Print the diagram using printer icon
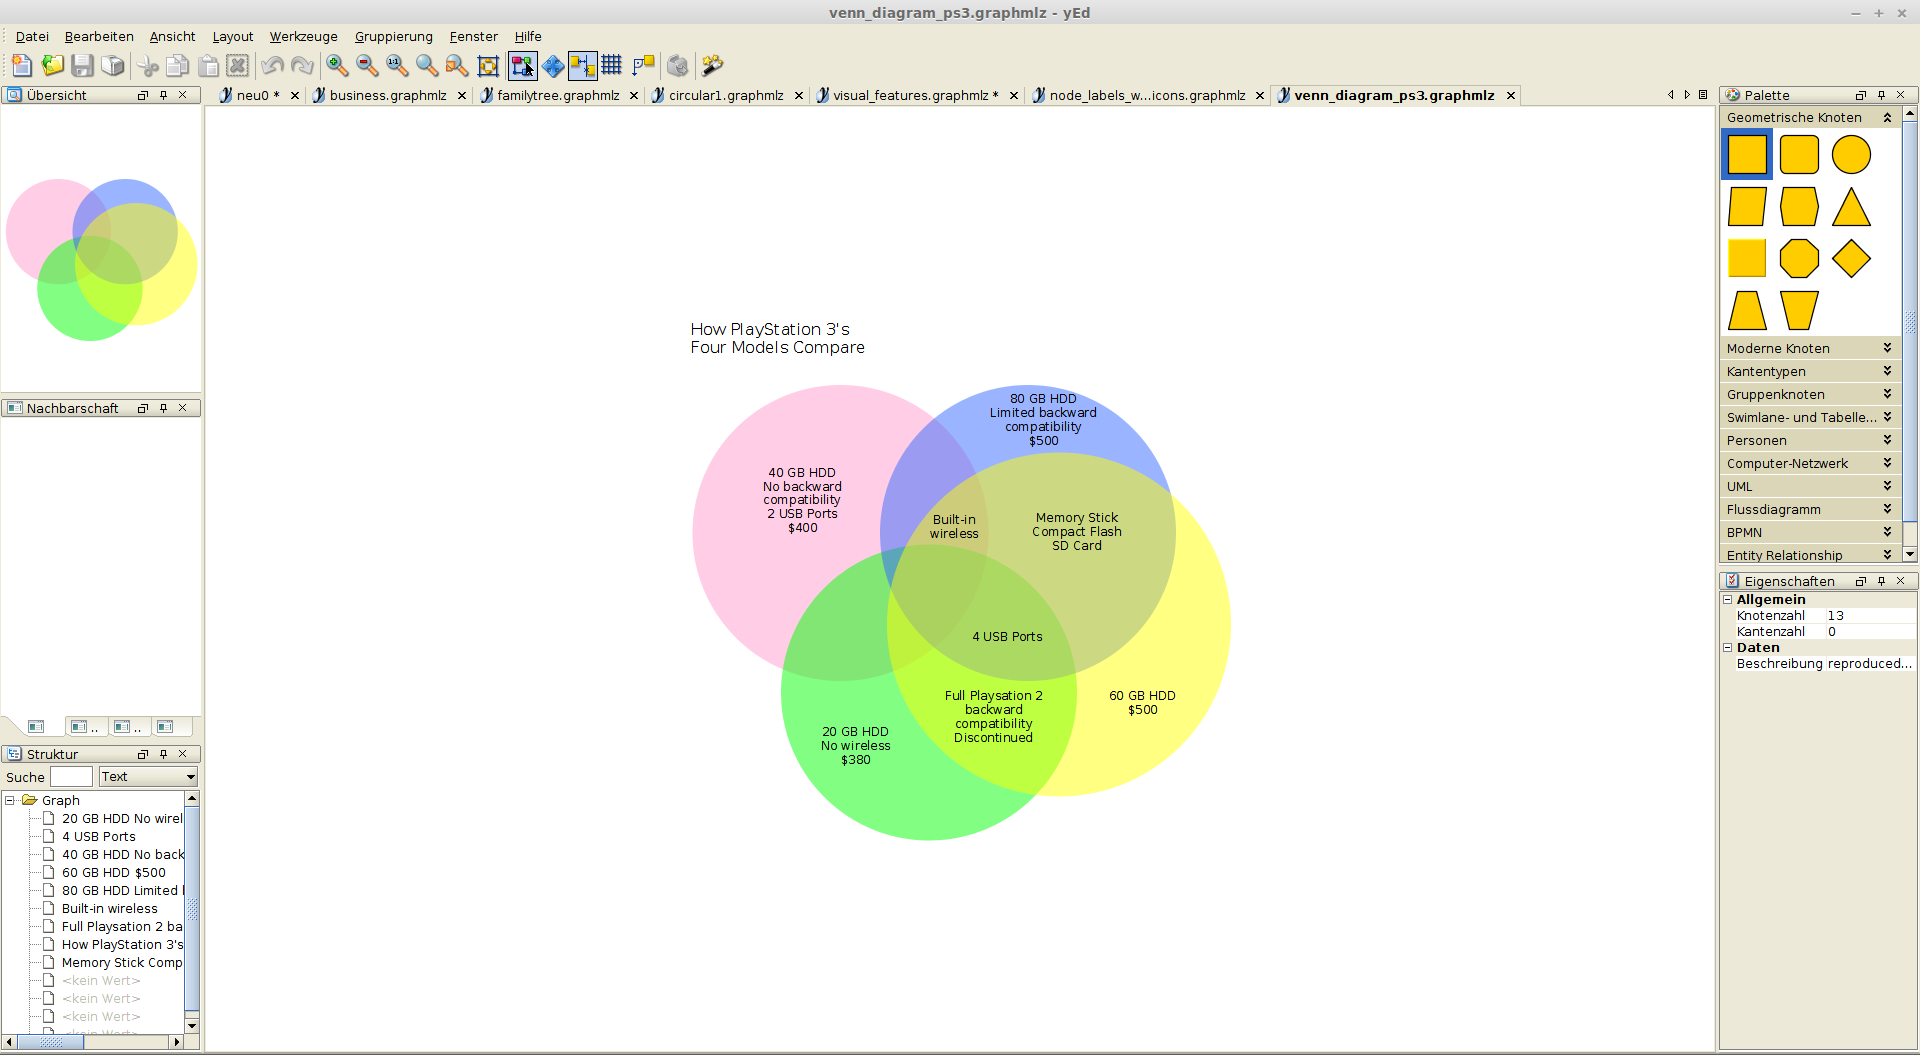 (x=113, y=66)
